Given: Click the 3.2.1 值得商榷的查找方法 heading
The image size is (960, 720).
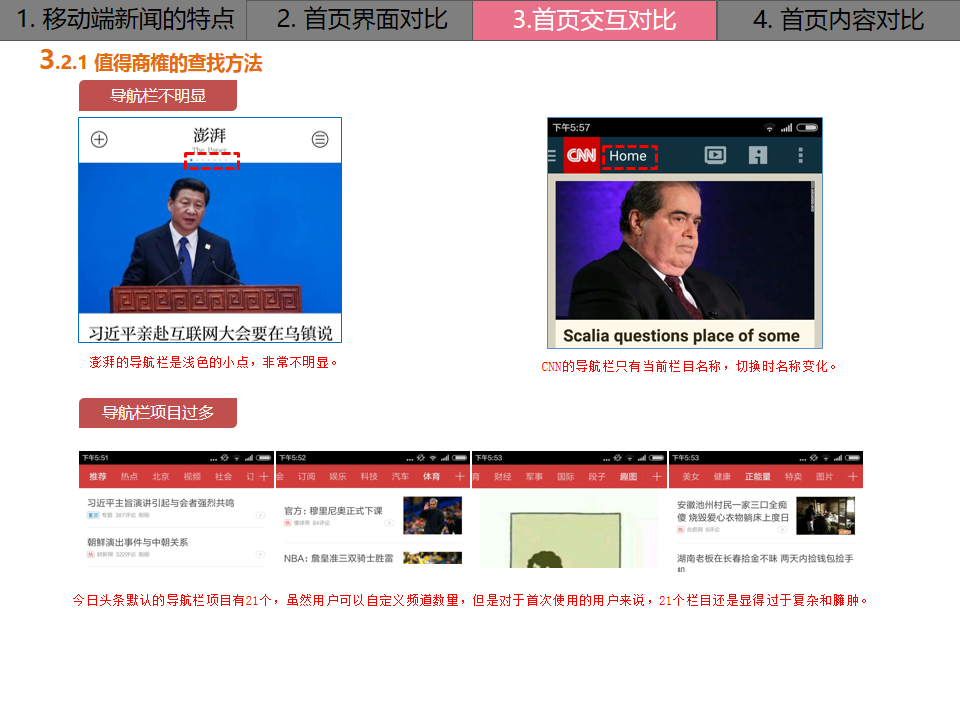Looking at the screenshot, I should pos(151,61).
